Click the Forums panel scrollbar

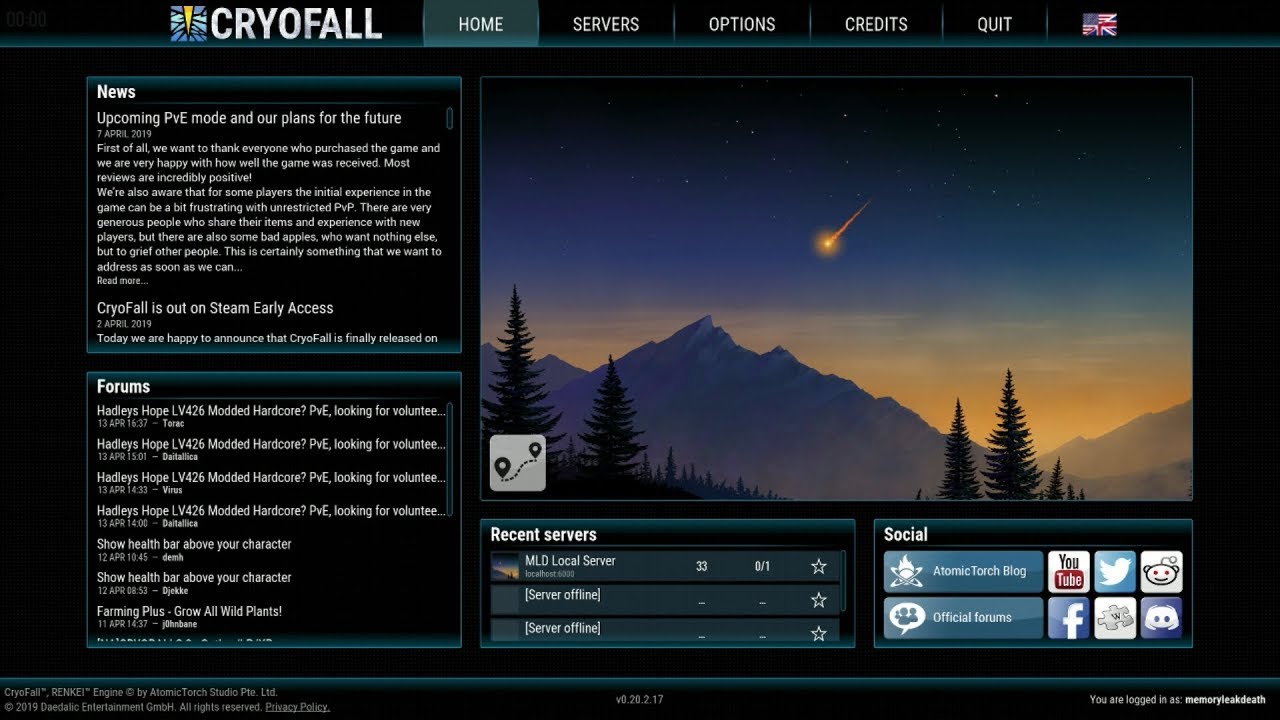450,458
